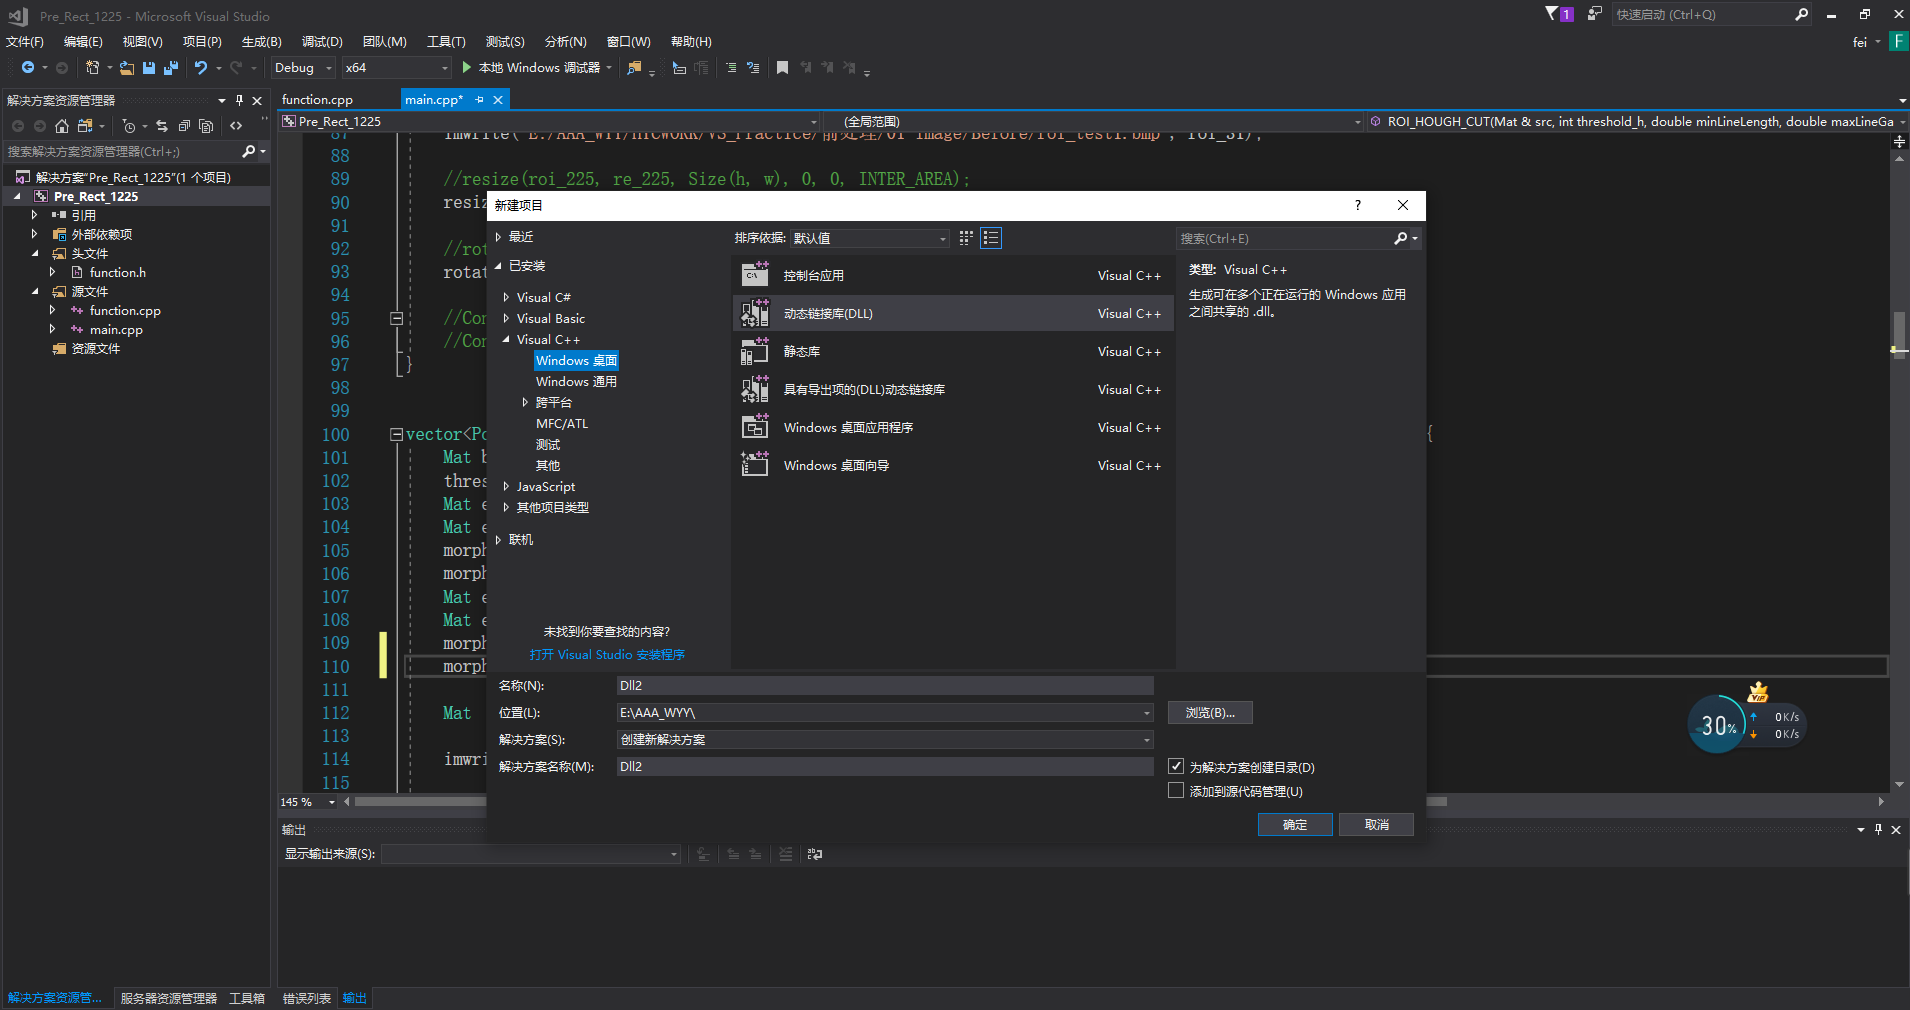
Task: Switch to the function.cpp tab
Action: tap(316, 99)
